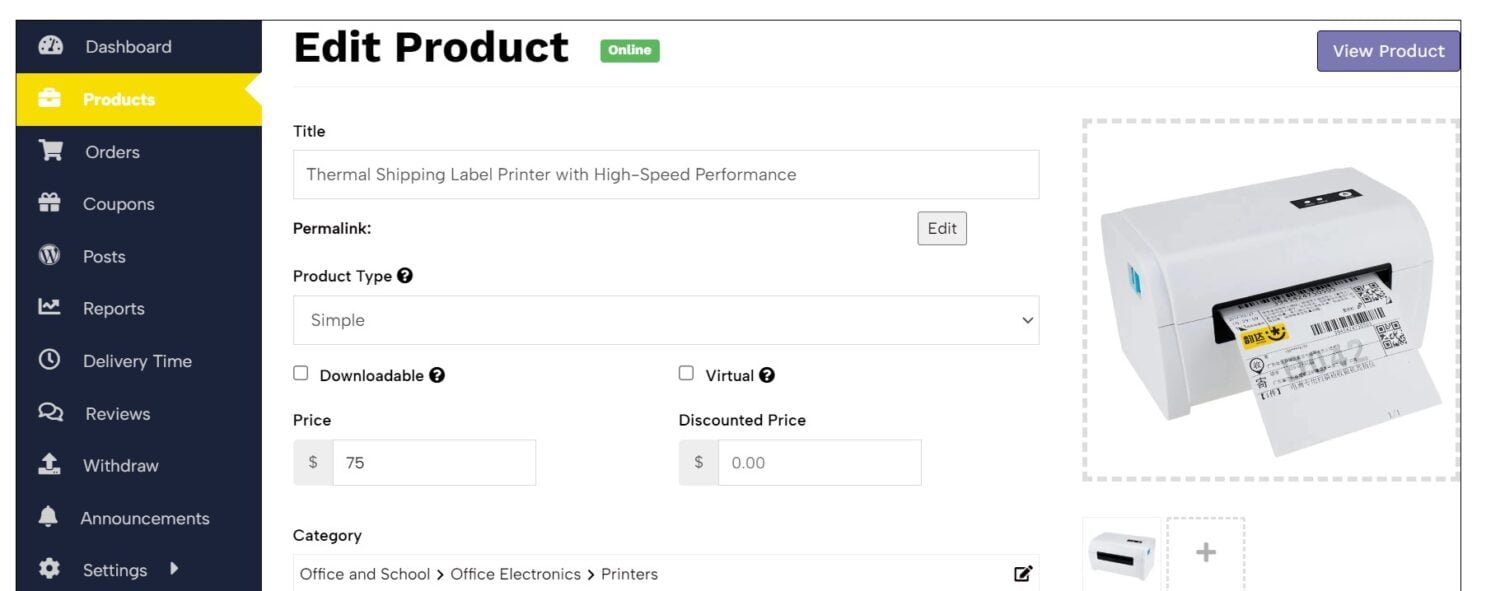Open the Product Type Simple dropdown
Screen dimensions: 1500x591
(666, 320)
